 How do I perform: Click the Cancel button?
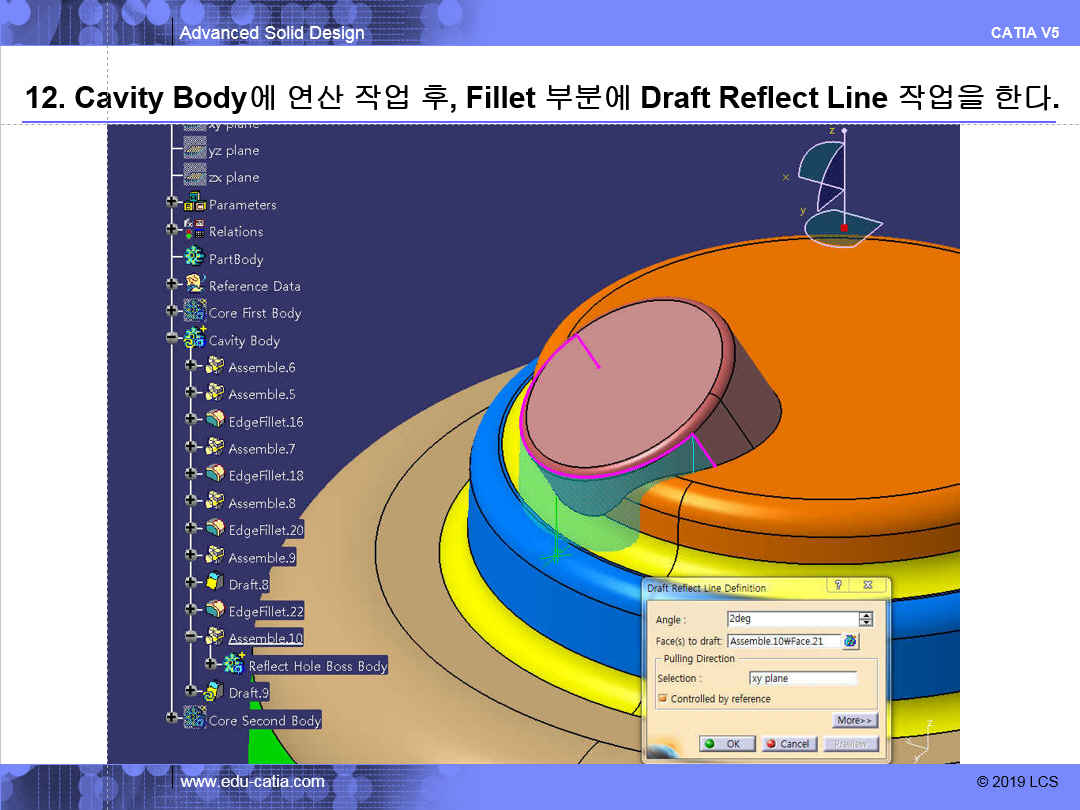(788, 744)
